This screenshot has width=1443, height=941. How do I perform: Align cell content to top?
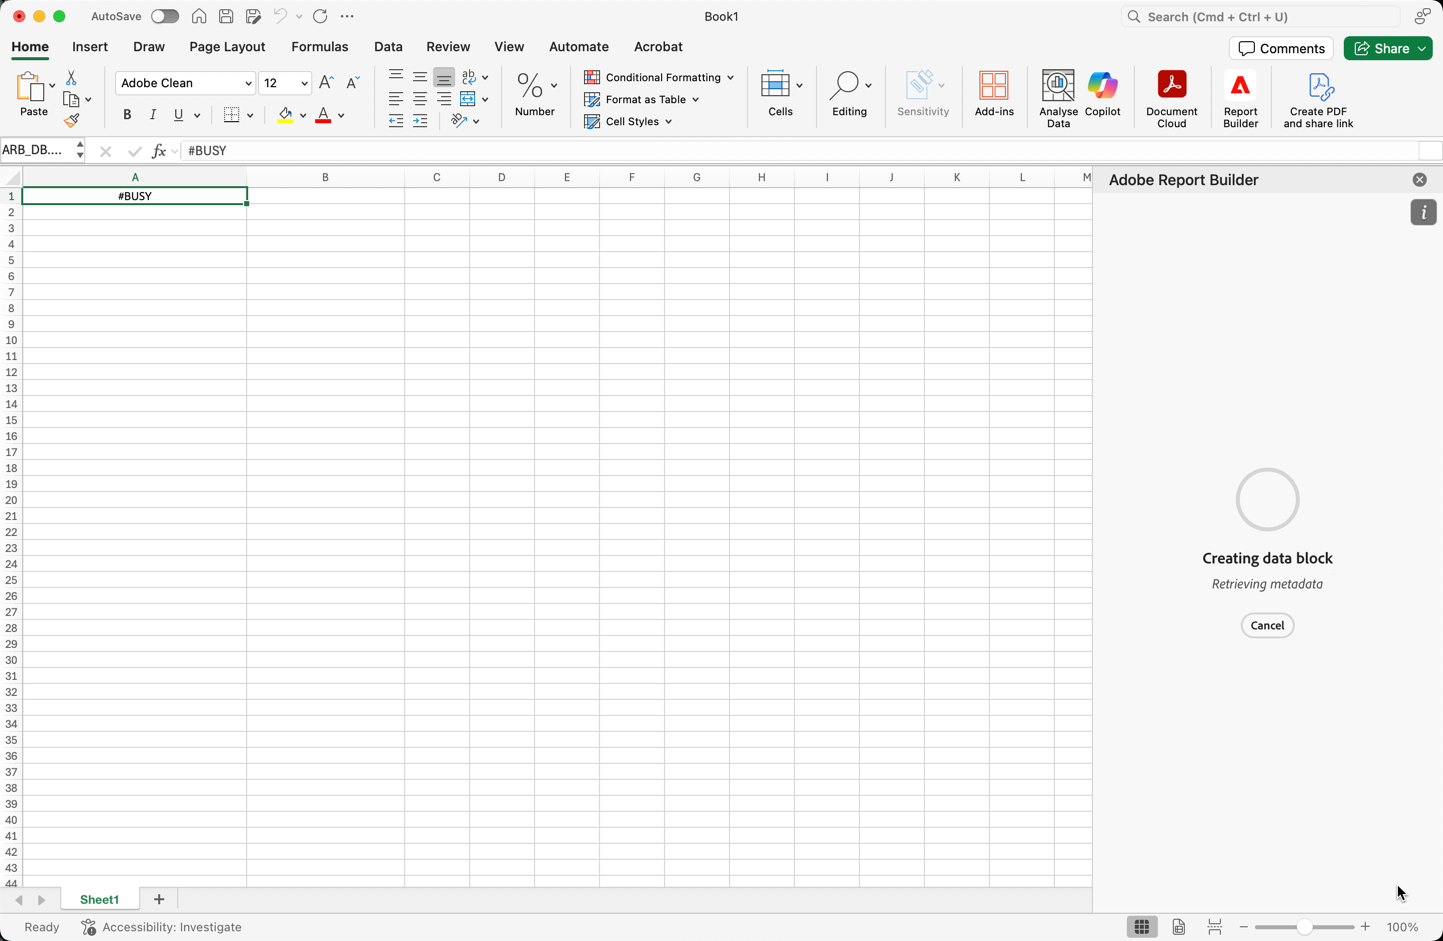coord(396,77)
